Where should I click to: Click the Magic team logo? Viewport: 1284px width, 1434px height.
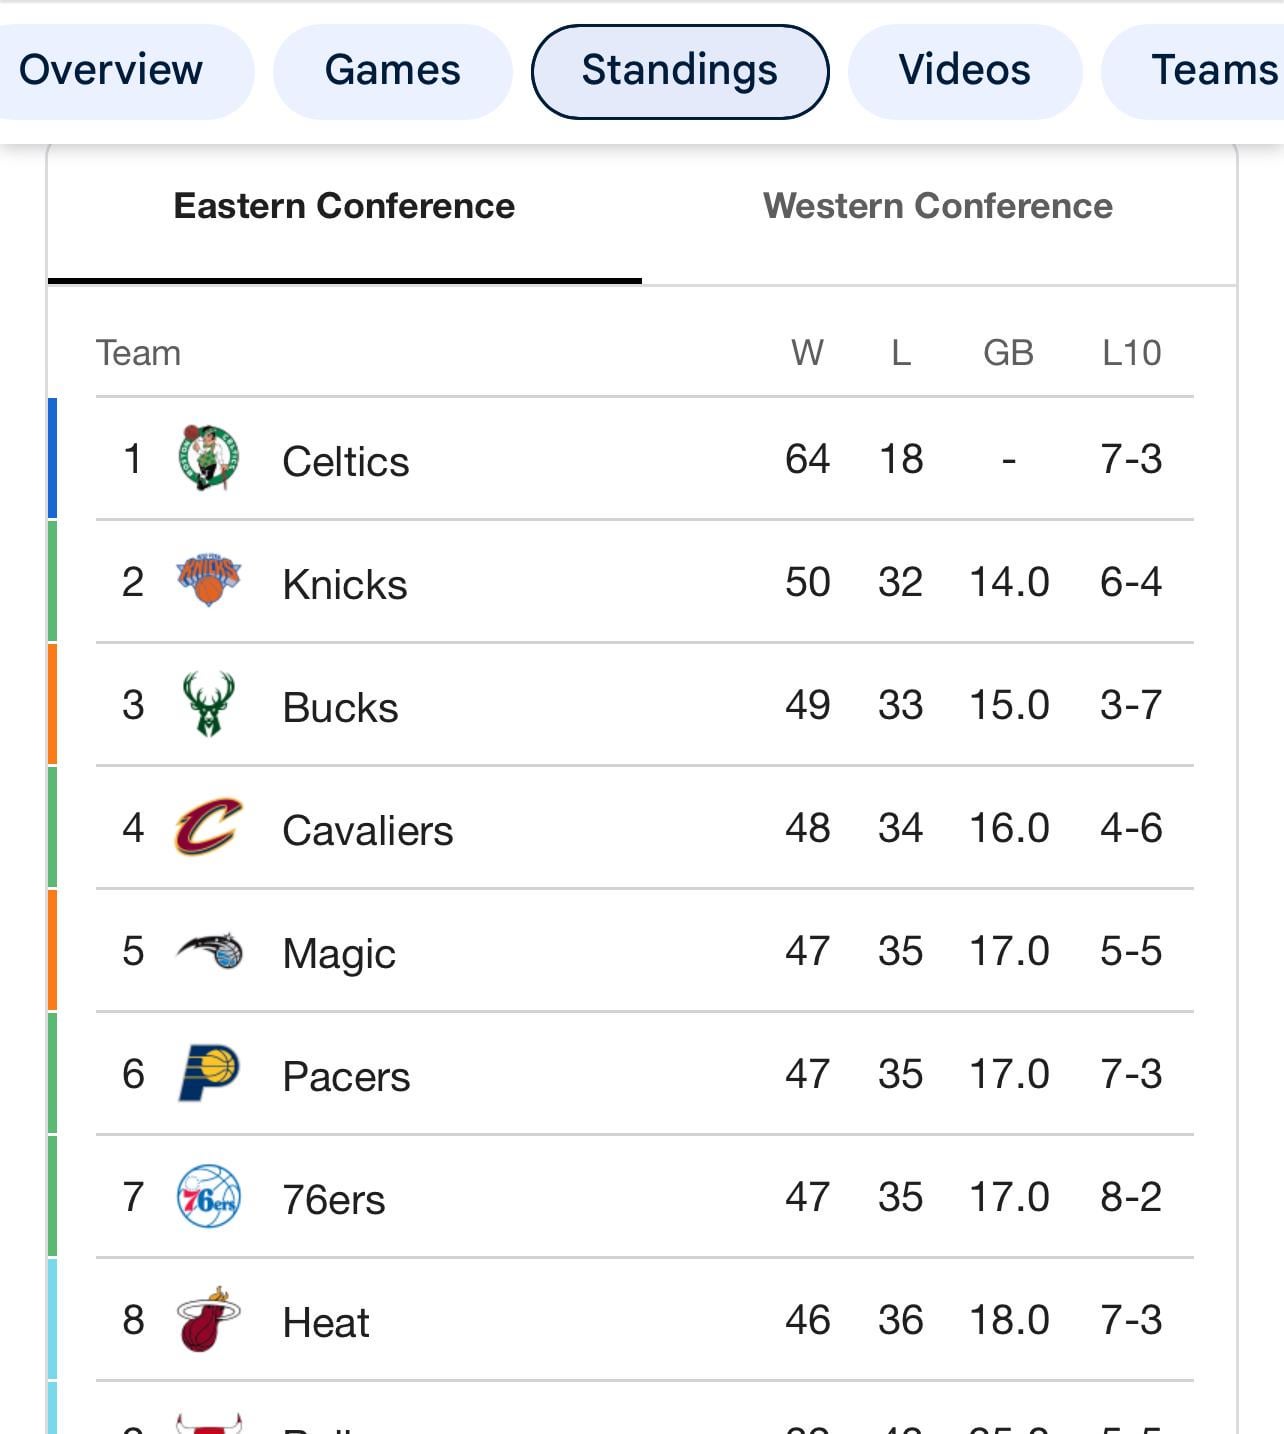click(x=210, y=950)
